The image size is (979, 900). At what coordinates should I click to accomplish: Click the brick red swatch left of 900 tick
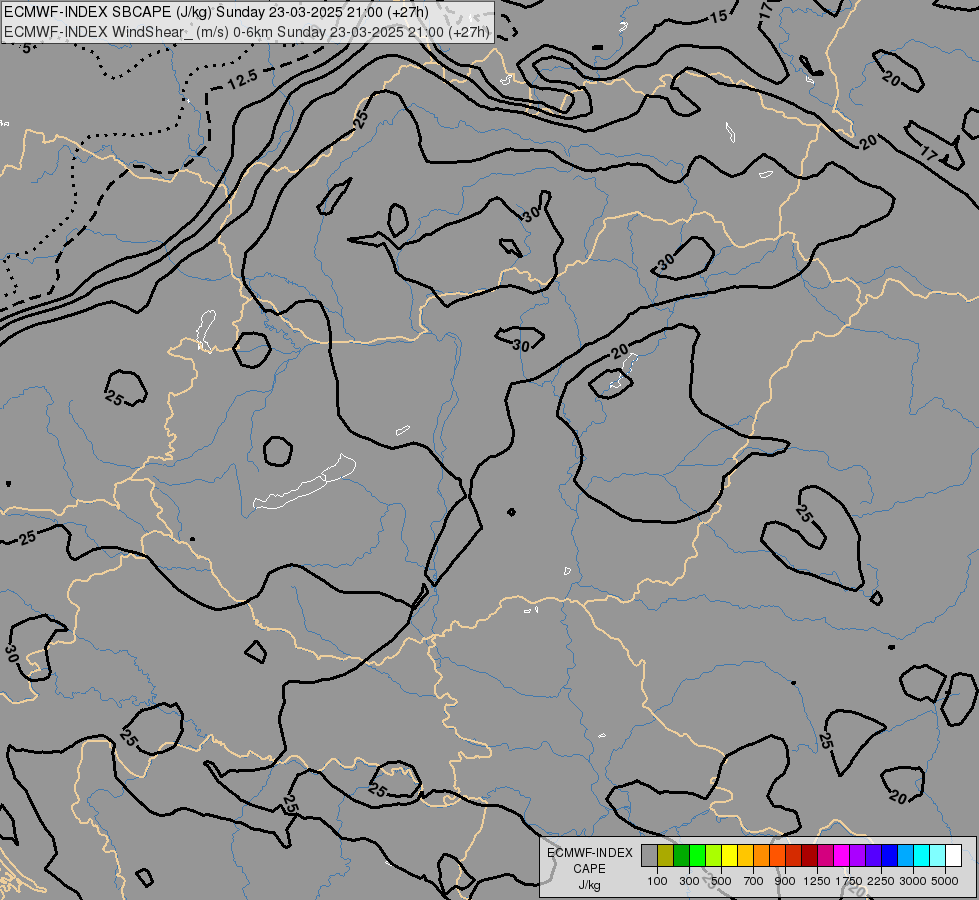[x=794, y=855]
